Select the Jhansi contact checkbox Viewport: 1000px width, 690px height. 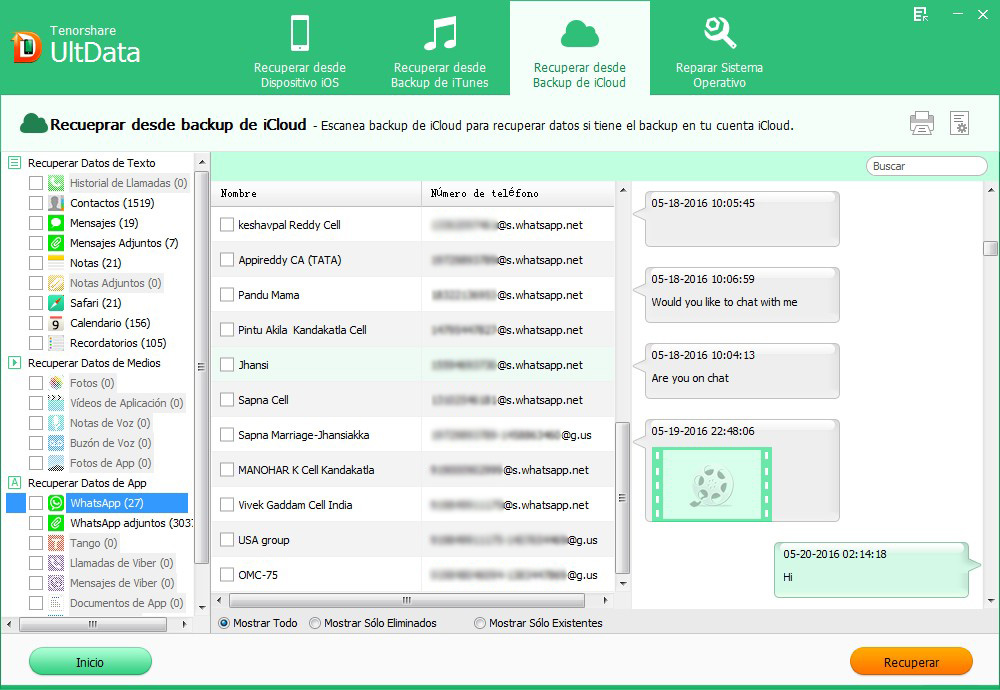(226, 365)
